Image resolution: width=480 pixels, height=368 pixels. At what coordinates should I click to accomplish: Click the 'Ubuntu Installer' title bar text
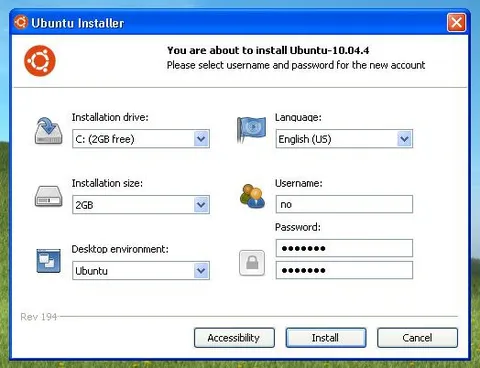[x=78, y=23]
